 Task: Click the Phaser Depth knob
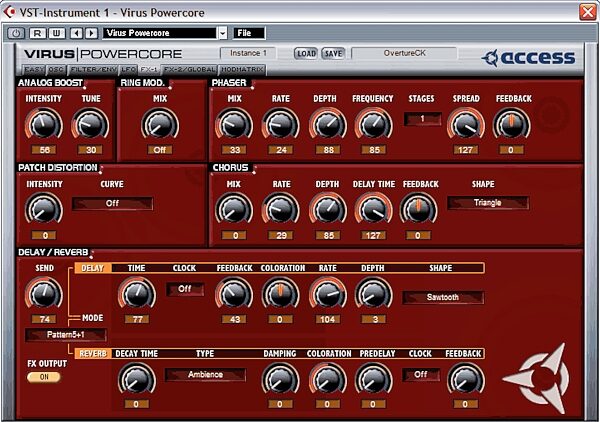[x=328, y=124]
